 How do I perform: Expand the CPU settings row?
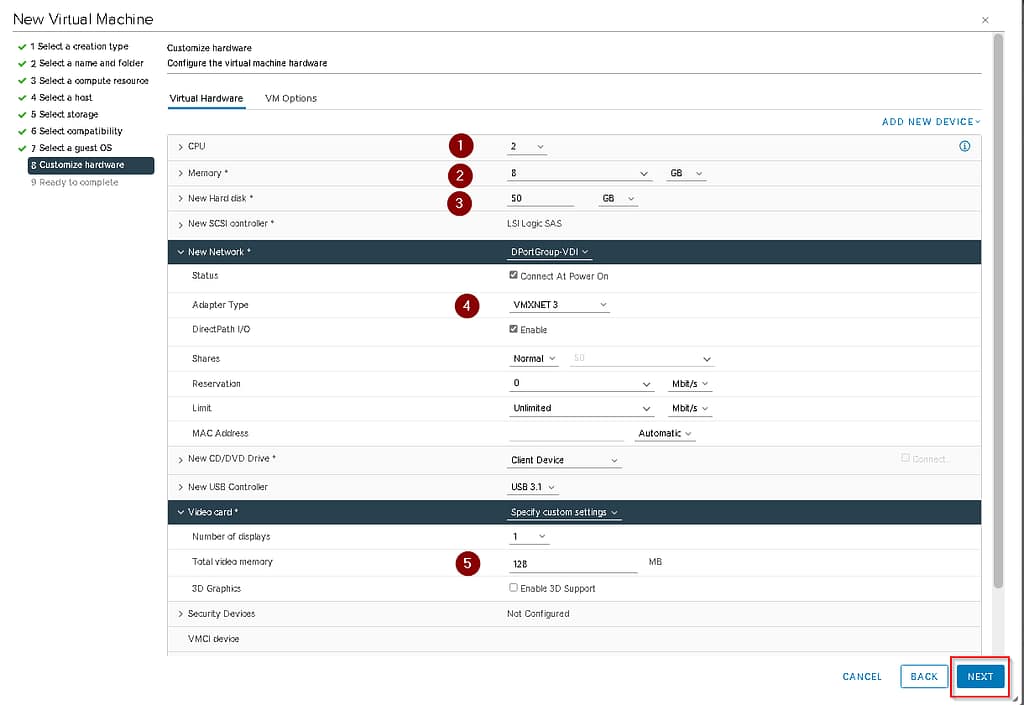pyautogui.click(x=180, y=147)
